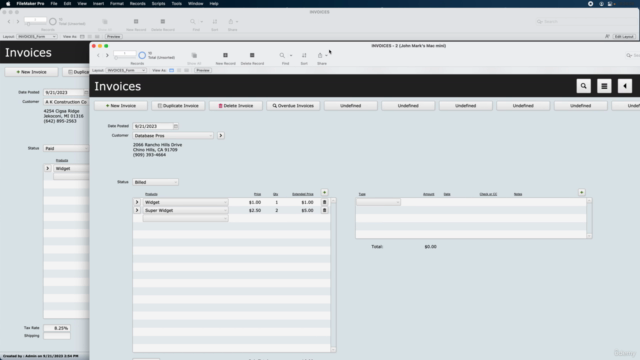This screenshot has height=360, width=640.
Task: Click record number field in front window
Action: point(125,53)
